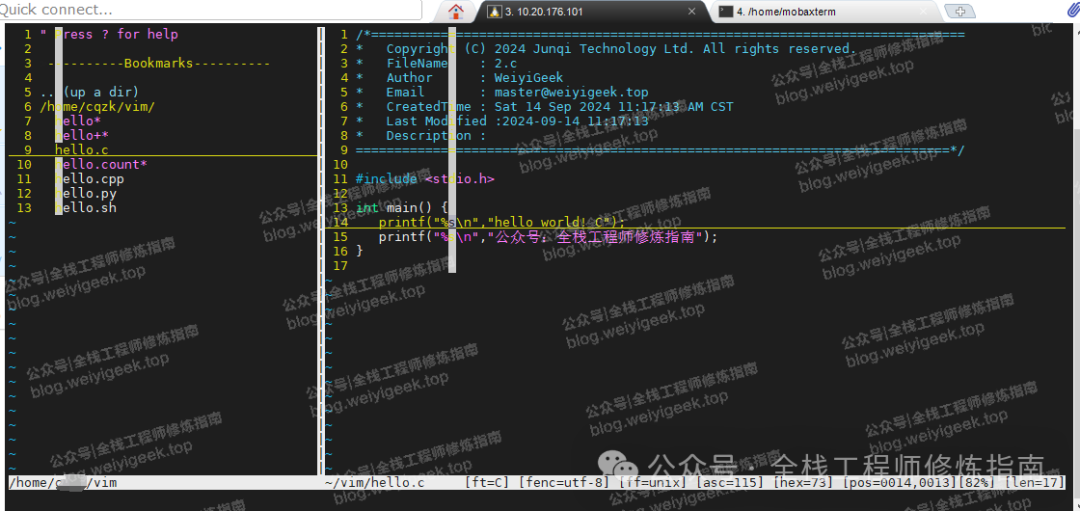The width and height of the screenshot is (1080, 511).
Task: Select hello.count* in the file tree
Action: pyautogui.click(x=101, y=165)
